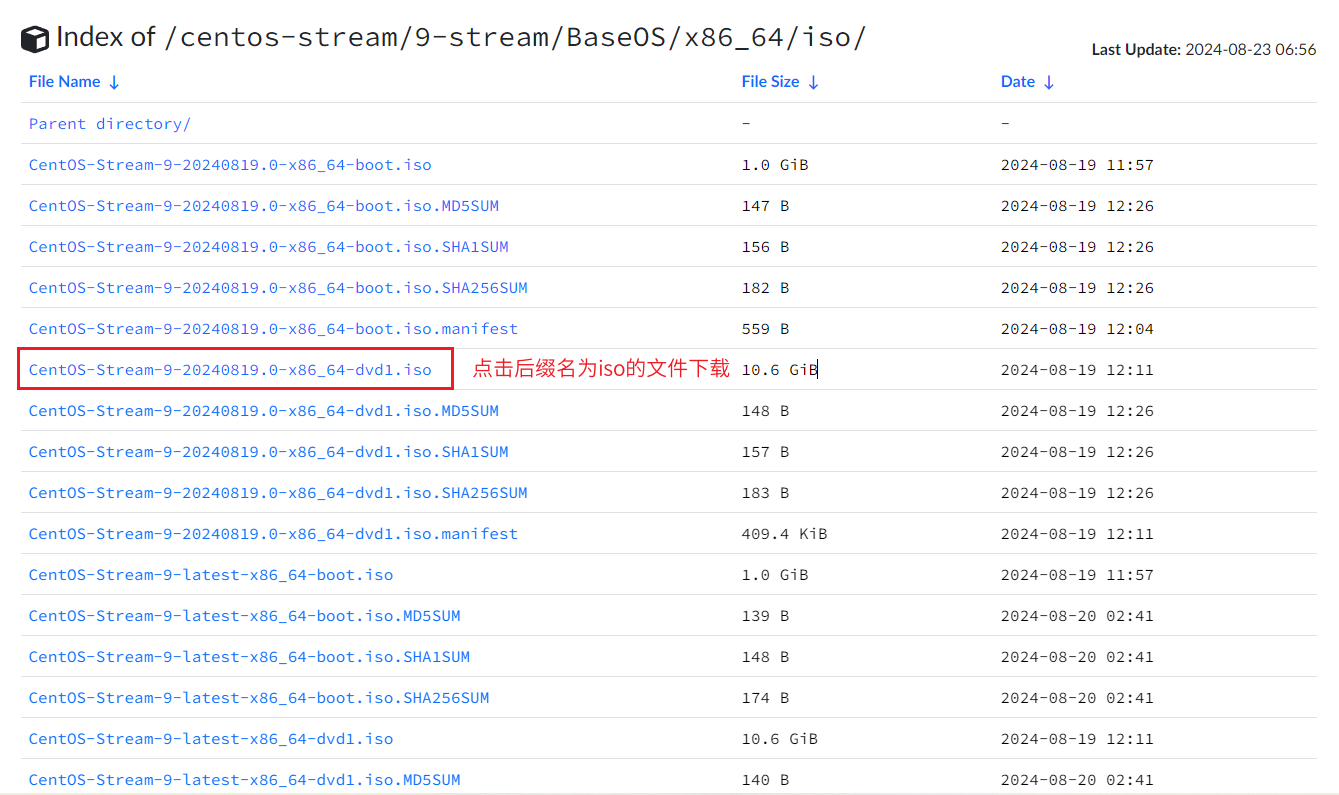Open the 20240819.0 boot.iso.SHA256SUM file
This screenshot has width=1339, height=795.
tap(278, 288)
